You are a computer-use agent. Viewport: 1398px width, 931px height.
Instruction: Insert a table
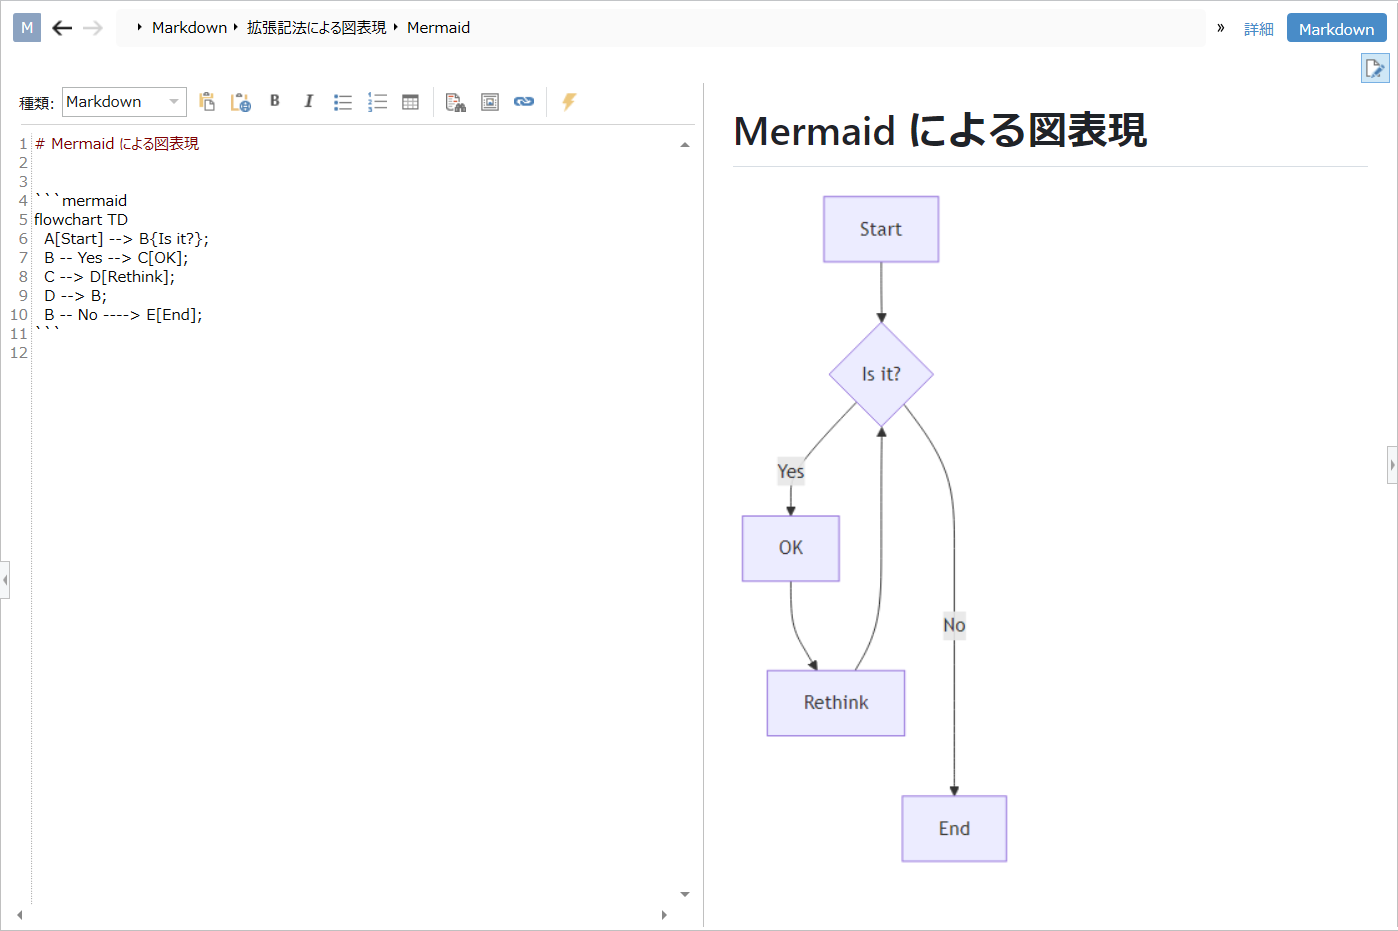410,102
